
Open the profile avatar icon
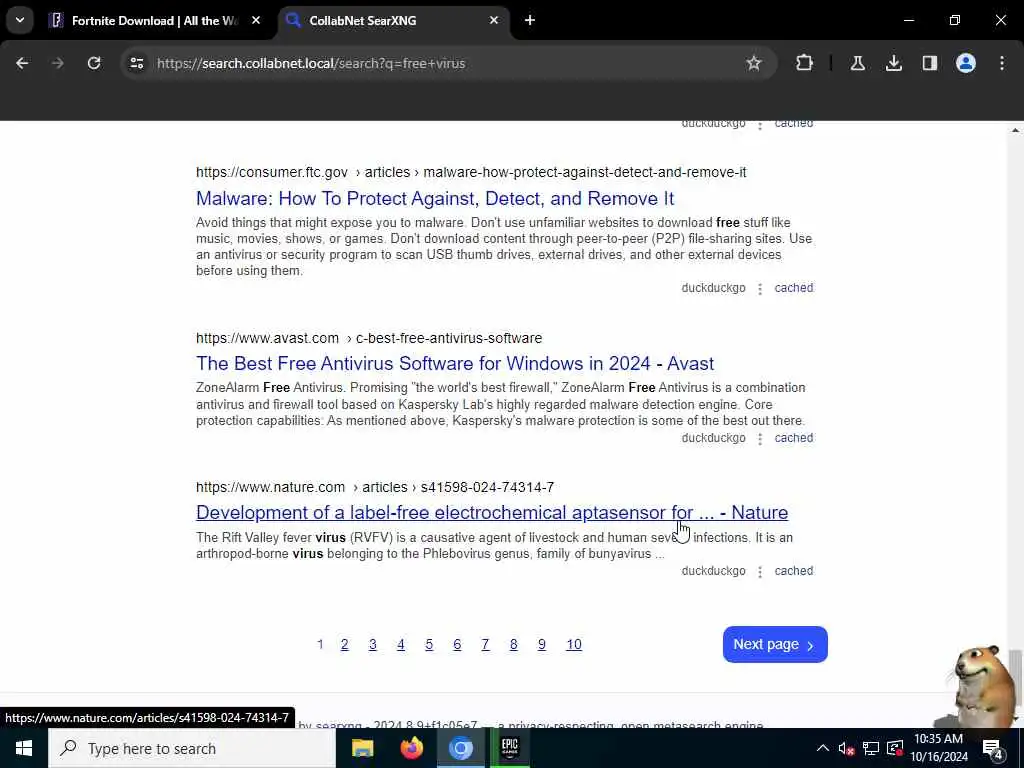(965, 63)
